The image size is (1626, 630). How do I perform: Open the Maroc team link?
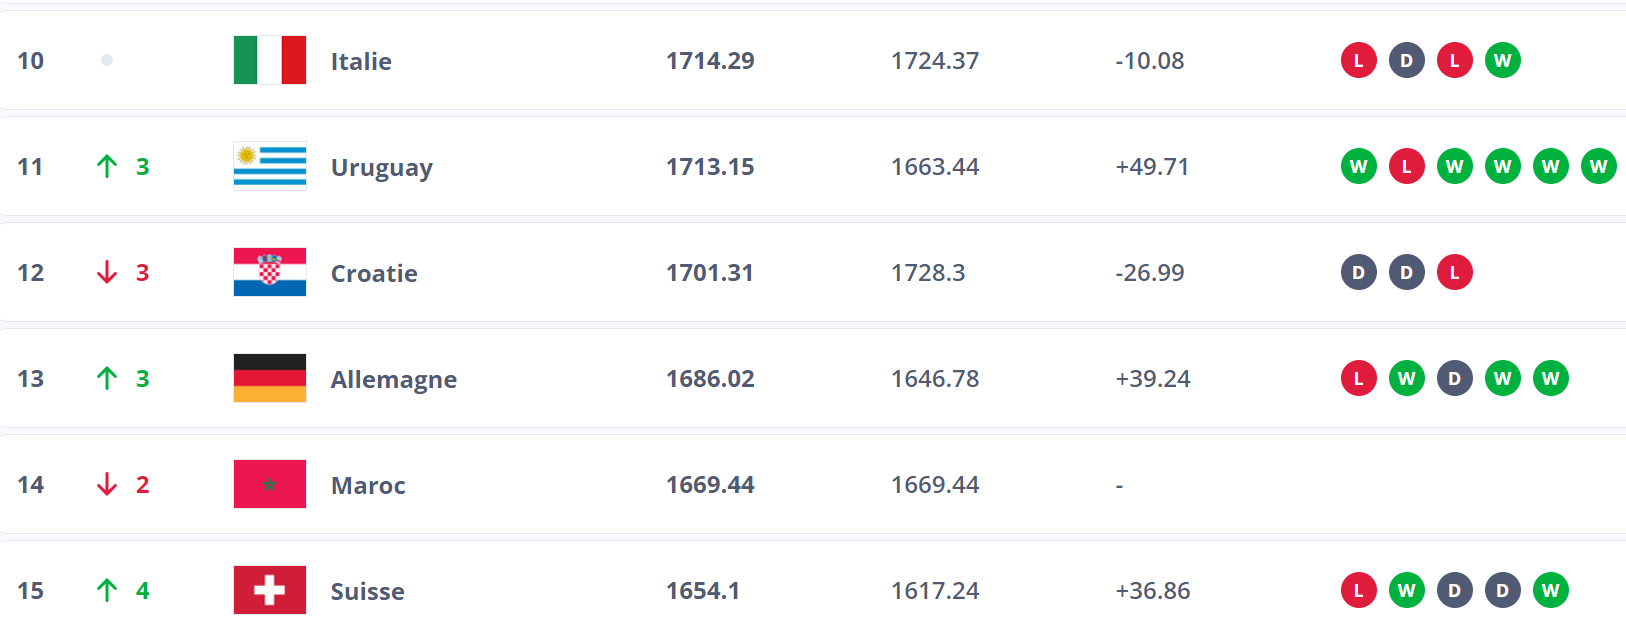[368, 485]
